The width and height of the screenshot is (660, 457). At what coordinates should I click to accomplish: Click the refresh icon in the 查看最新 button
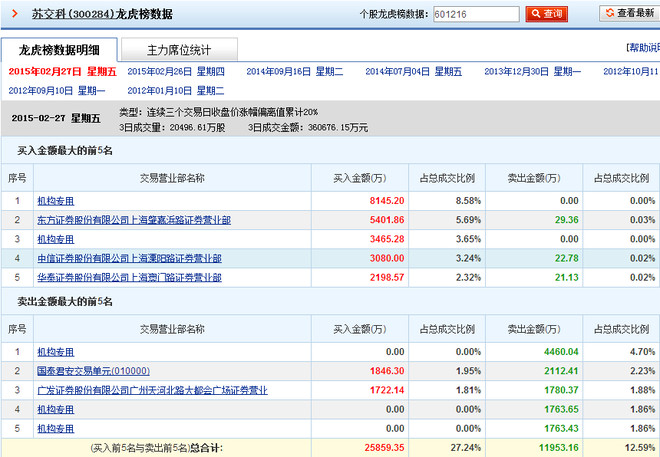click(x=610, y=13)
